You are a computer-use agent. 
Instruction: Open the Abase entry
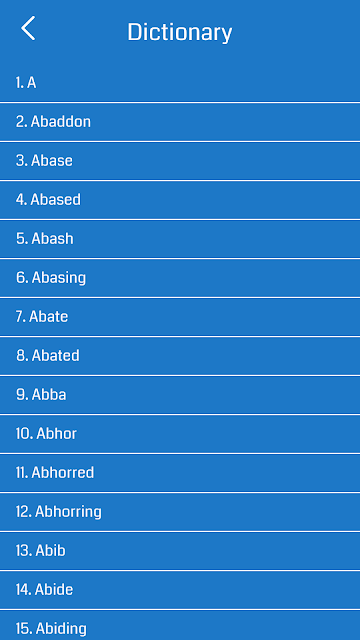point(180,161)
